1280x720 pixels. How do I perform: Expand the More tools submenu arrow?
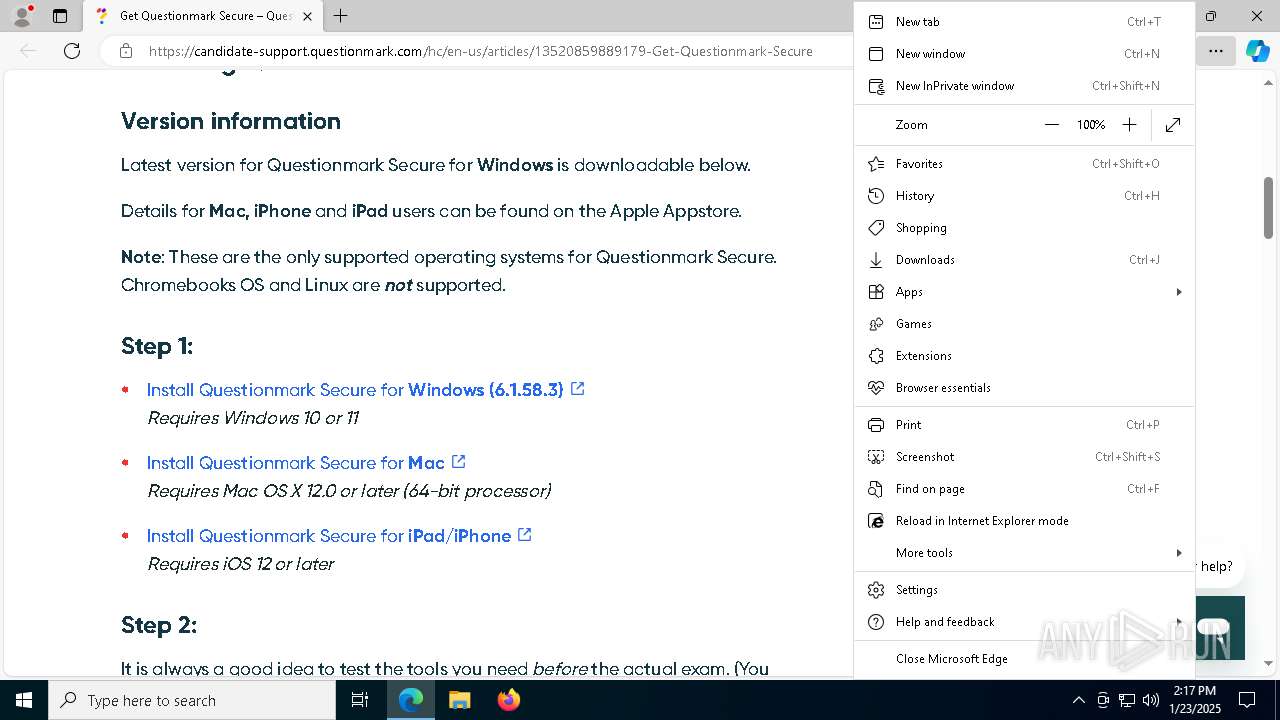1179,553
